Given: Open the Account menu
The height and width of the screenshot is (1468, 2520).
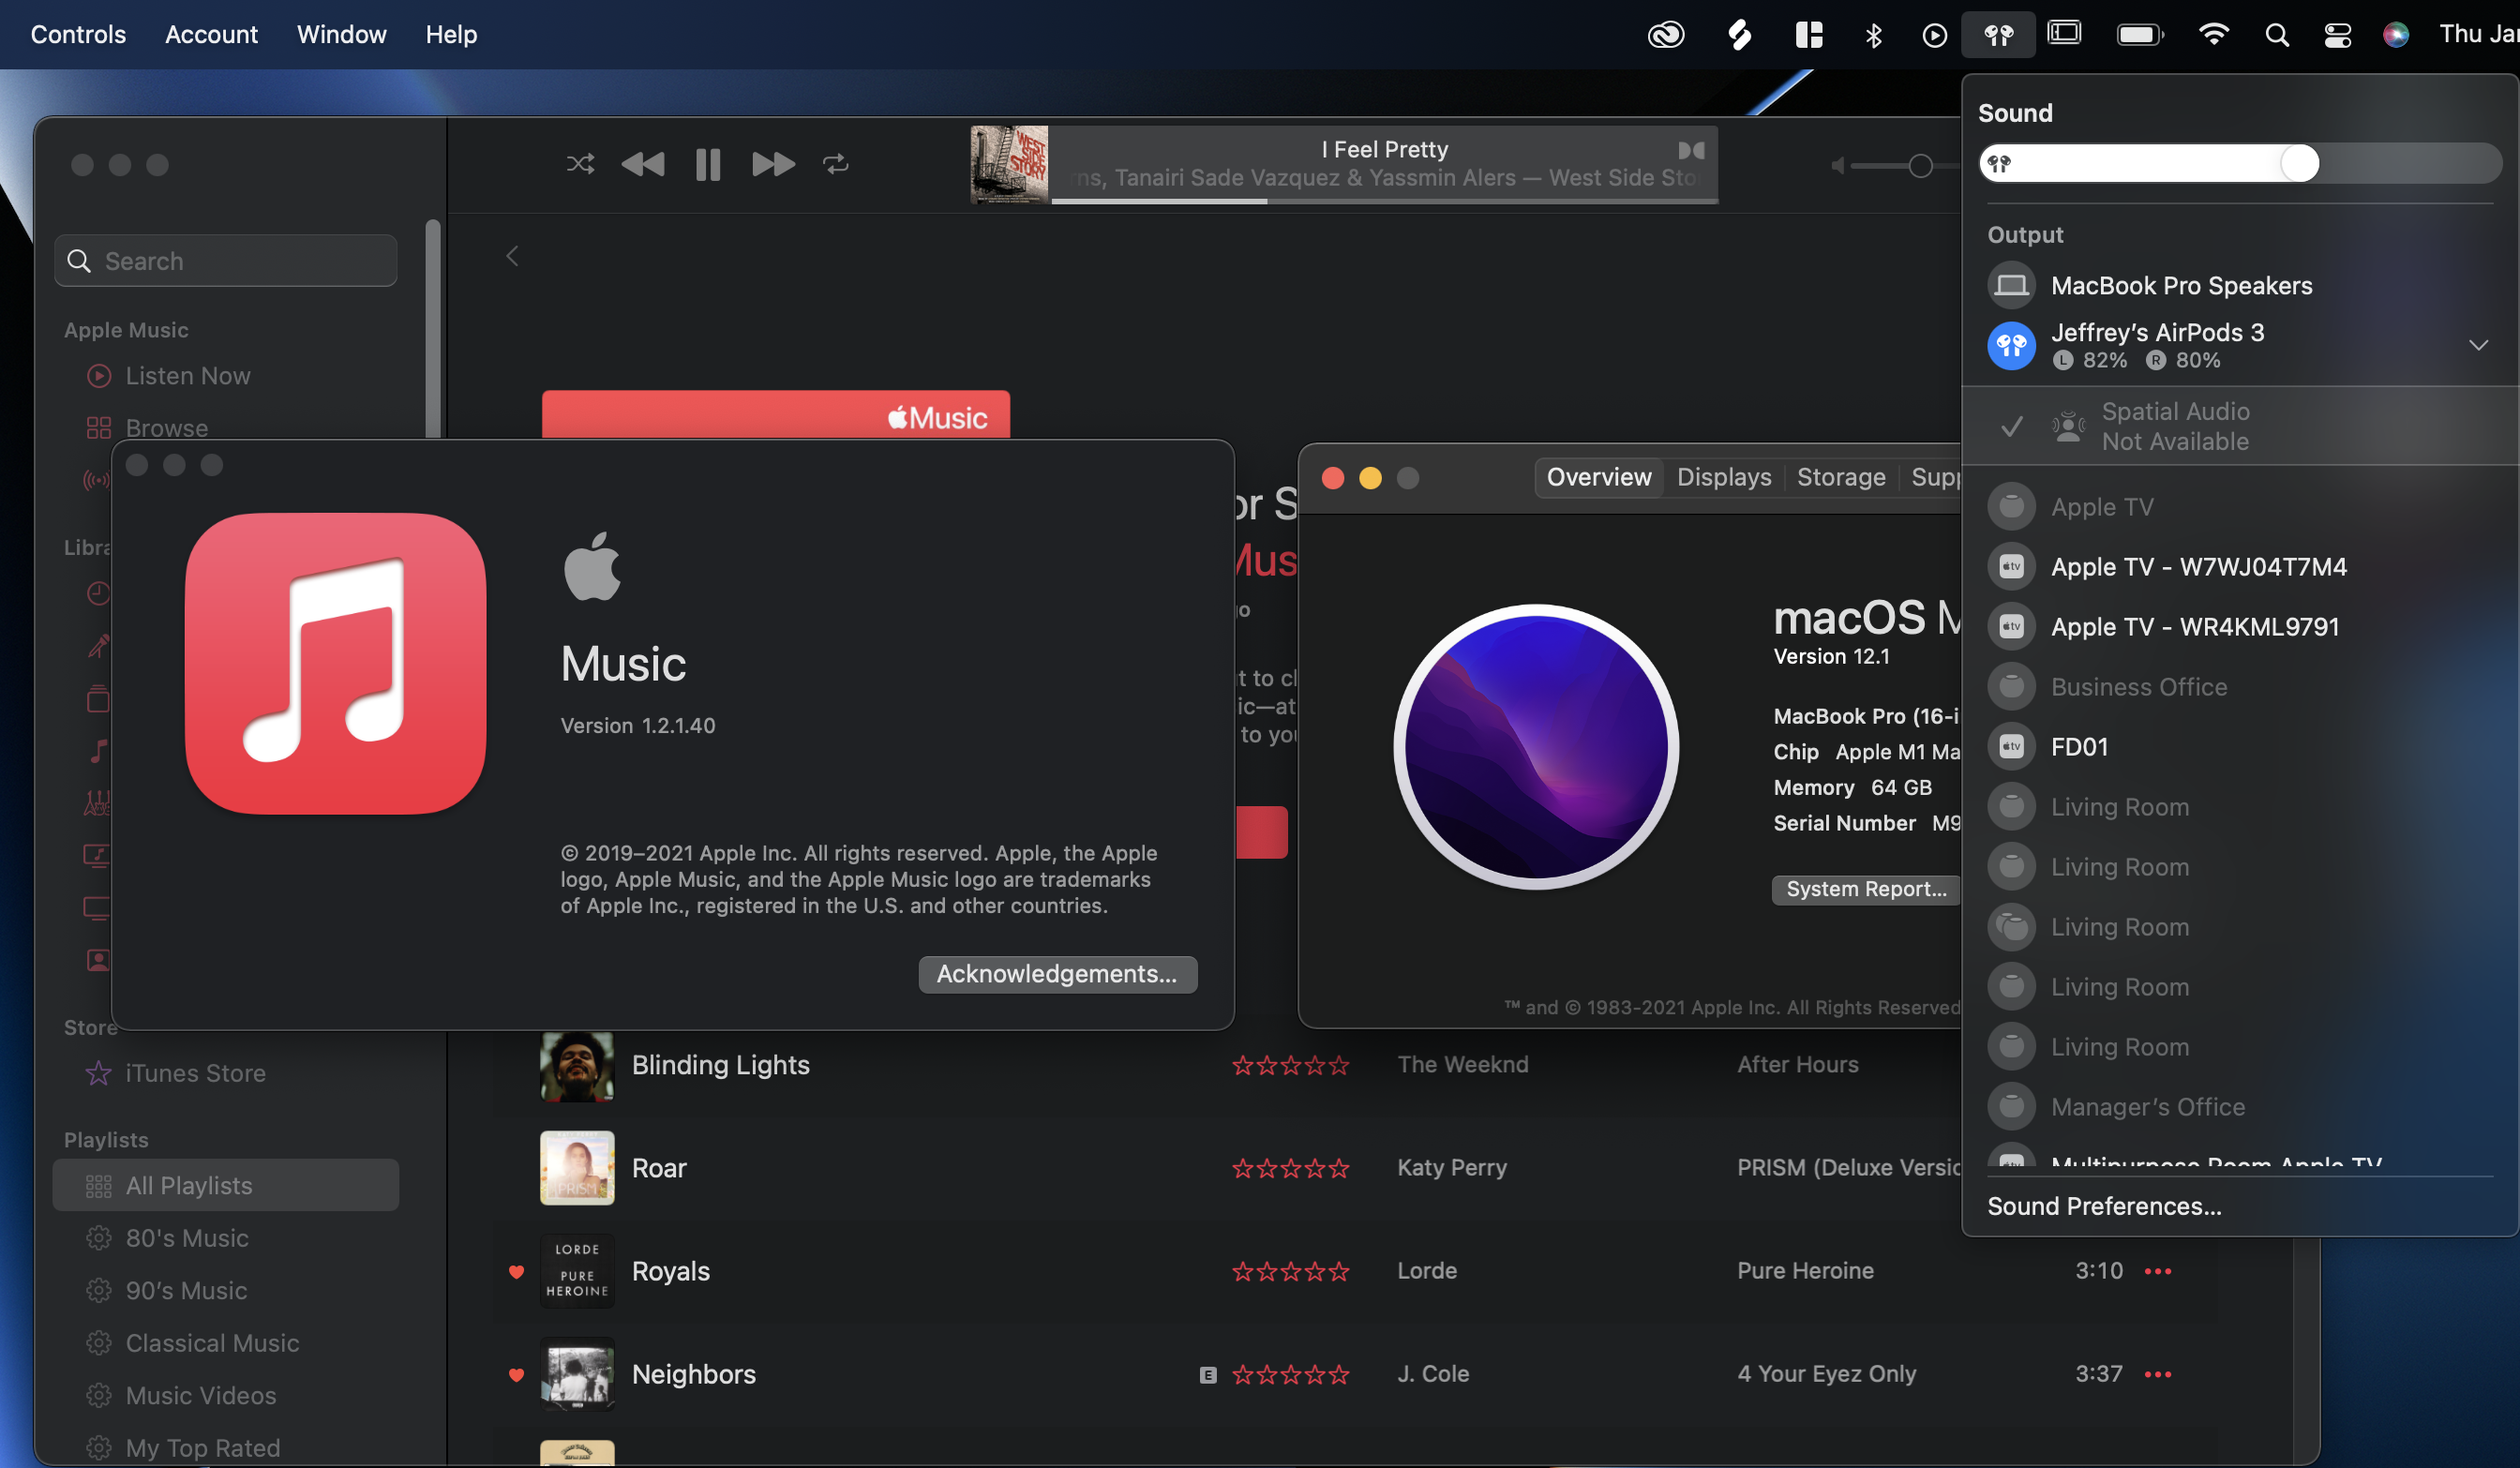Looking at the screenshot, I should 211,35.
